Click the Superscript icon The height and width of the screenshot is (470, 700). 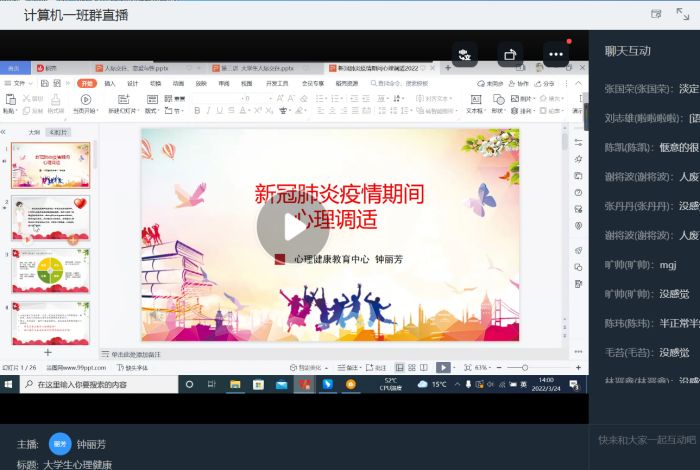coord(258,111)
